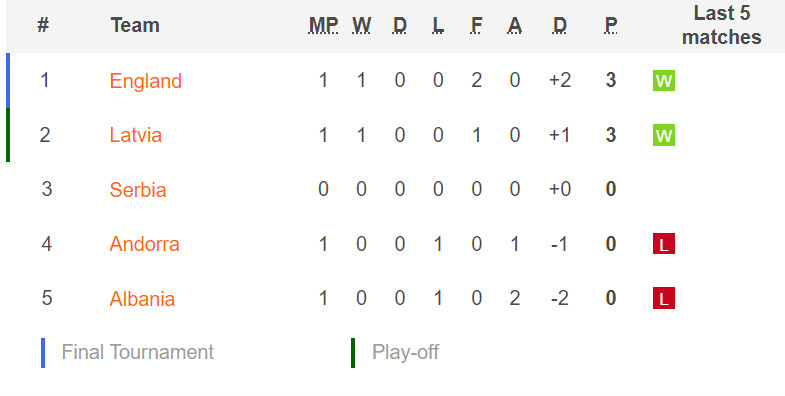Open the Serbia team page

138,190
